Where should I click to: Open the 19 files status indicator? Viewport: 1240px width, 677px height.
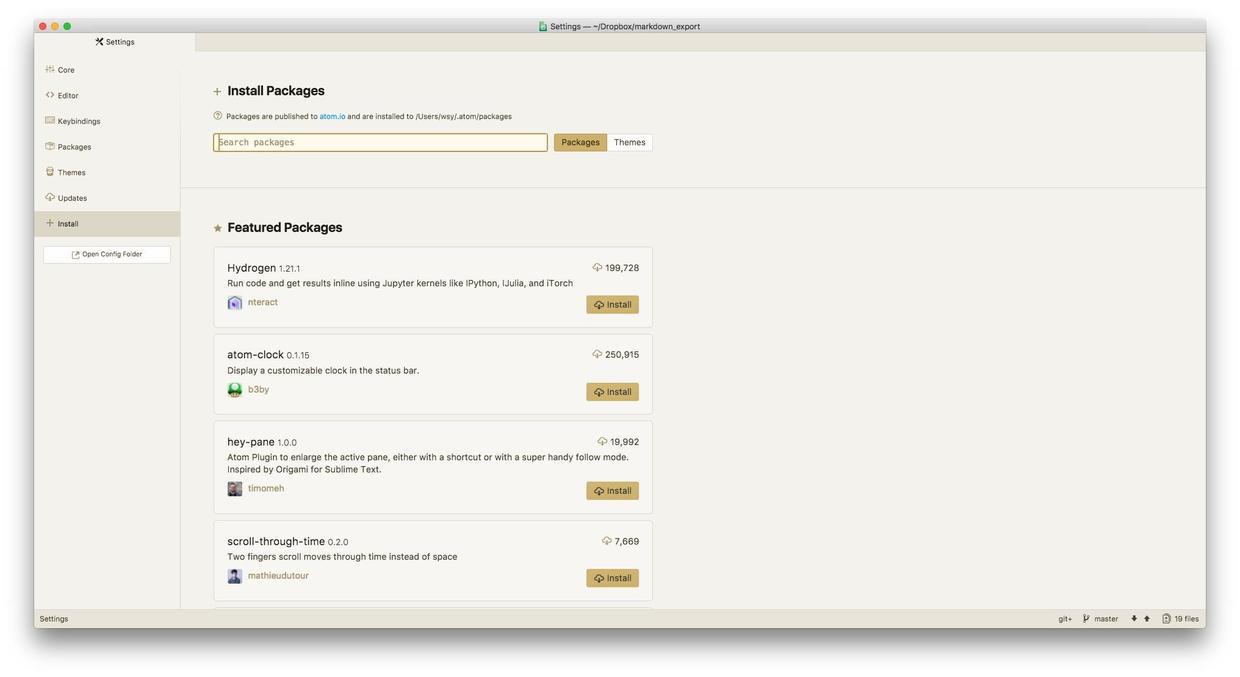pos(1180,619)
